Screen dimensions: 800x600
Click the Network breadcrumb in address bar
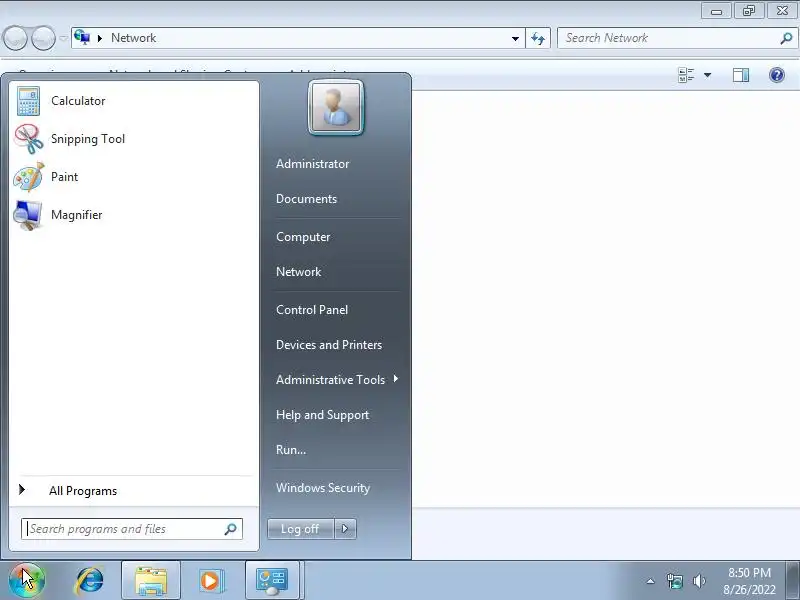click(x=134, y=38)
